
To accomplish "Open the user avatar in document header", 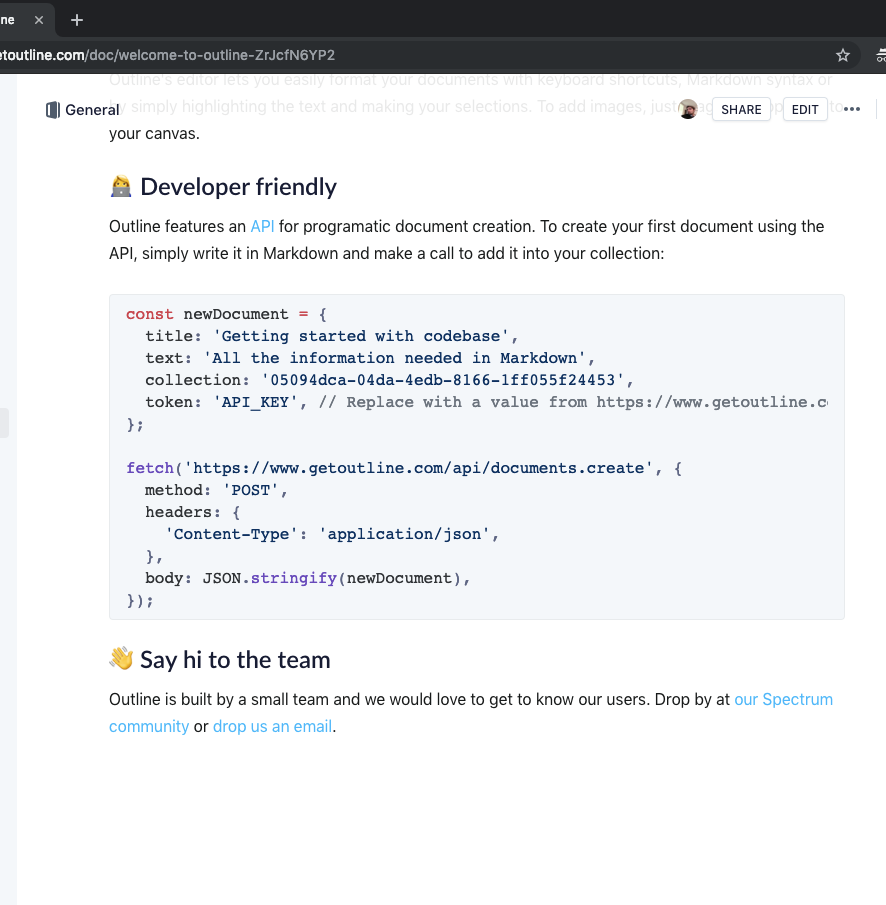I will click(688, 109).
